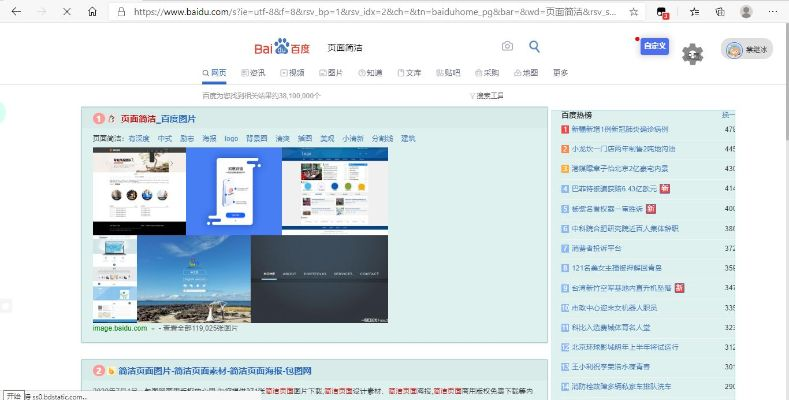Open the browser profile avatar in the toolbar

point(746,12)
